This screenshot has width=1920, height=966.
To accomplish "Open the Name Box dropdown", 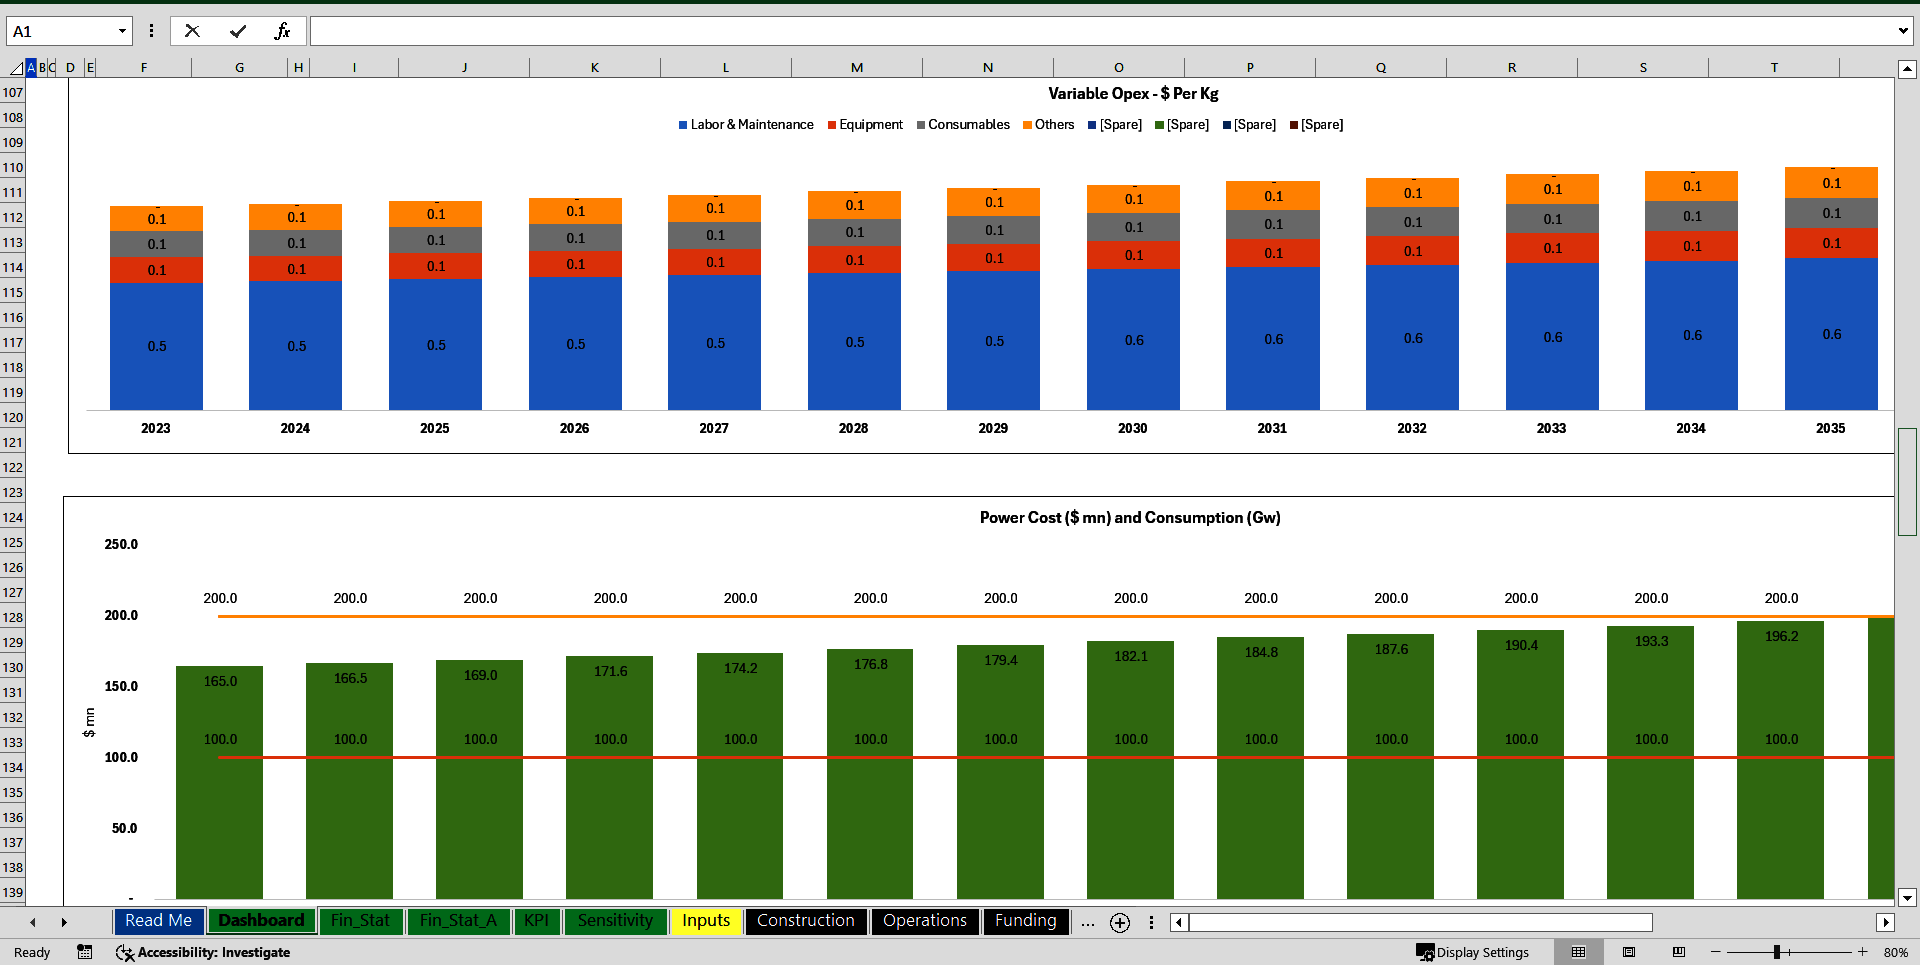I will coord(122,30).
